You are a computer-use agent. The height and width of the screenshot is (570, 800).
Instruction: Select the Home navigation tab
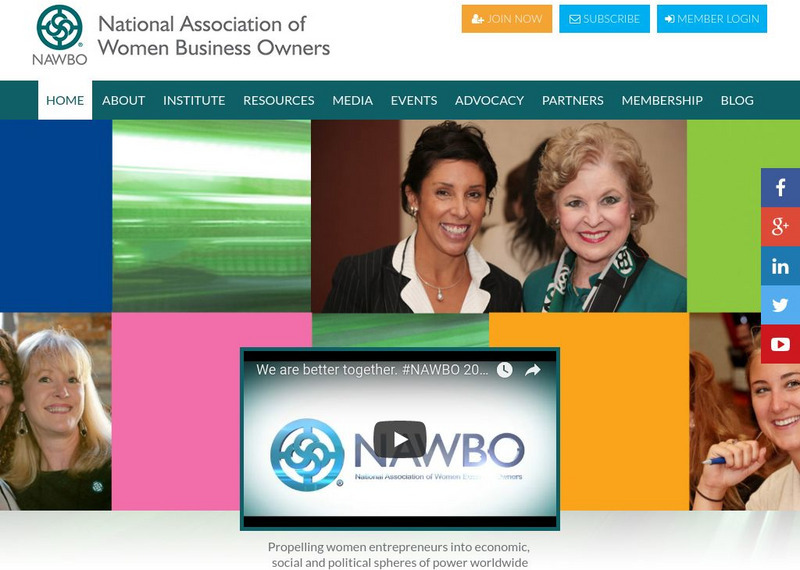click(65, 100)
